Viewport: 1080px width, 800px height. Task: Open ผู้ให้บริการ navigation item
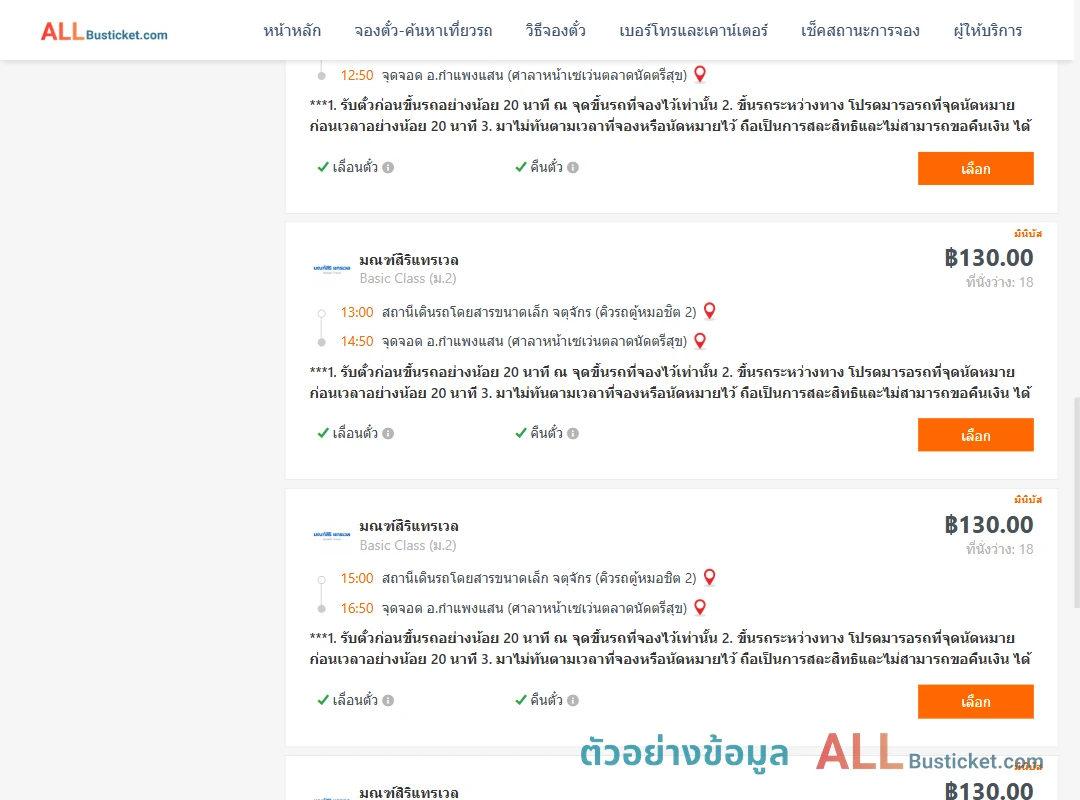click(x=988, y=30)
